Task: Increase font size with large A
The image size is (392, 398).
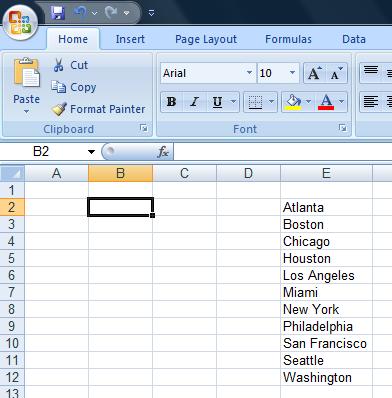Action: 314,73
